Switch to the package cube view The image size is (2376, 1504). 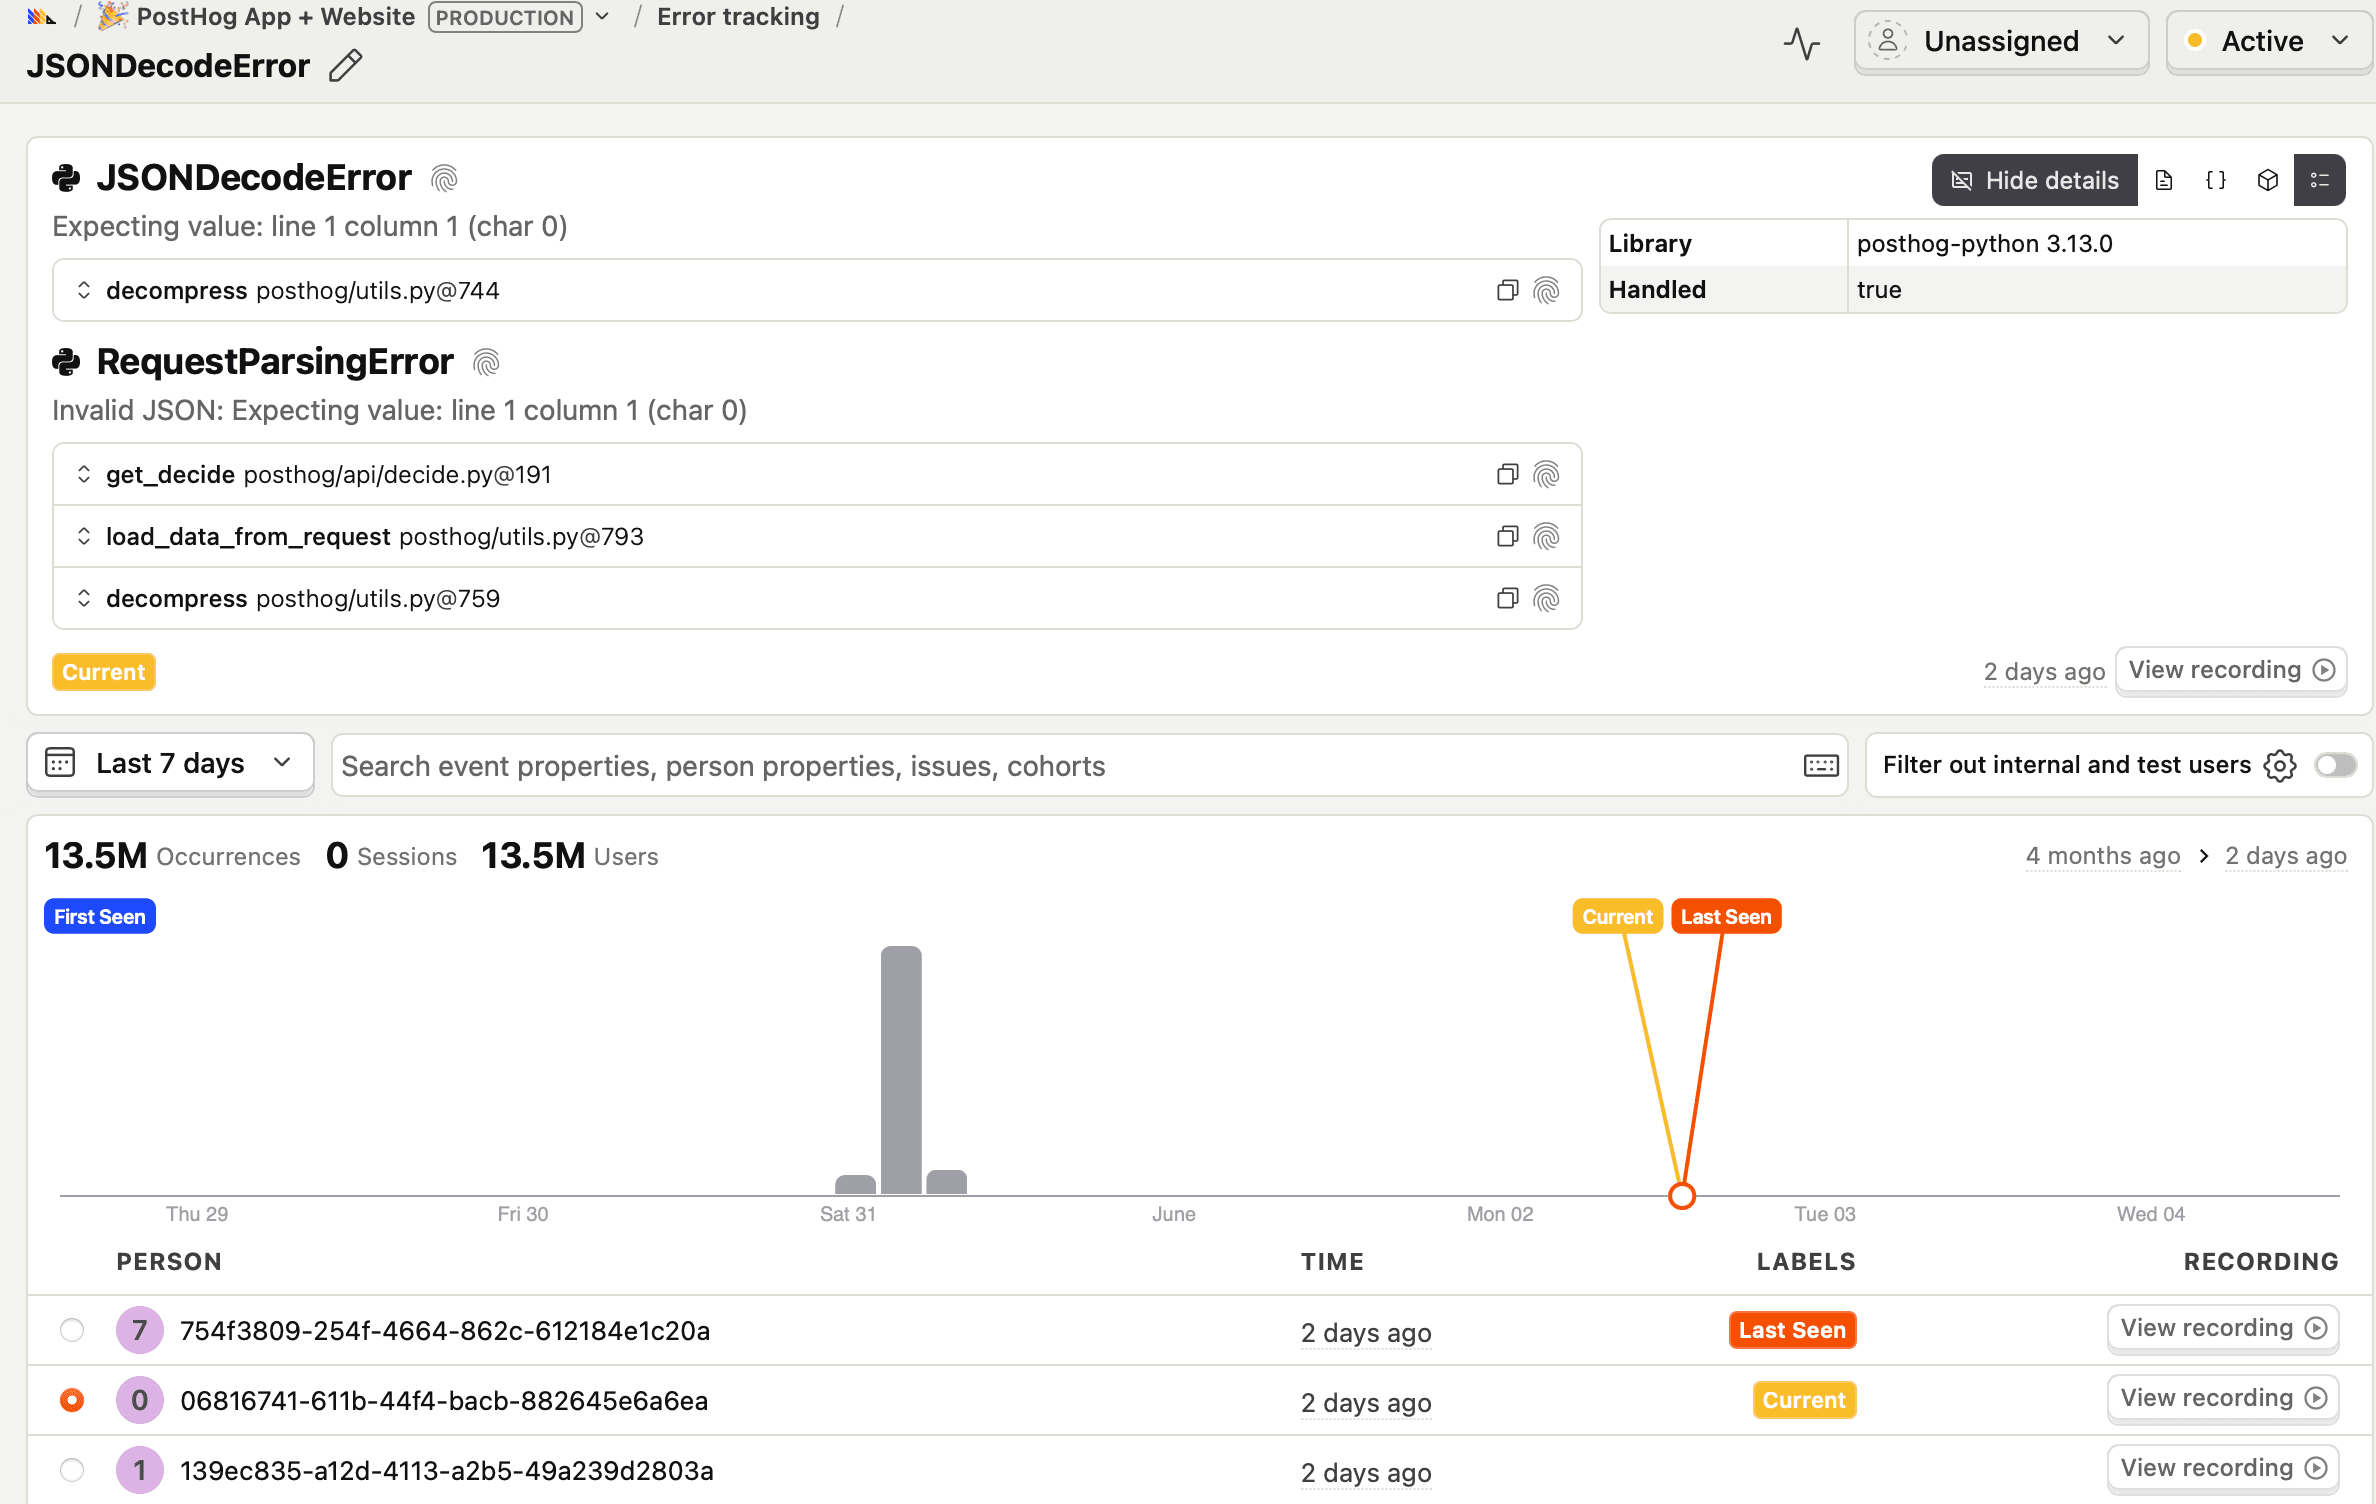click(2268, 180)
